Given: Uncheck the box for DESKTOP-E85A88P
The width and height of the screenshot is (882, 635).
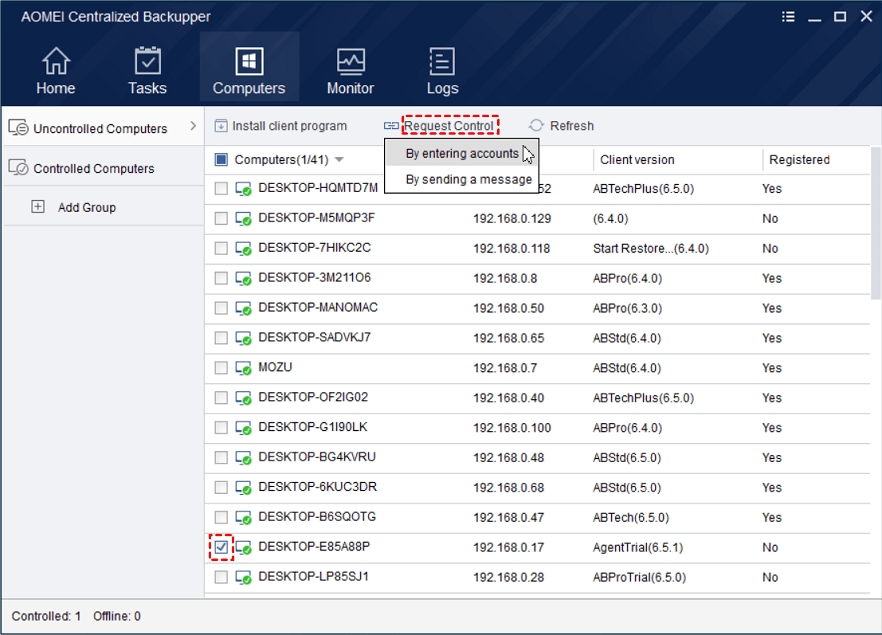Looking at the screenshot, I should point(221,547).
